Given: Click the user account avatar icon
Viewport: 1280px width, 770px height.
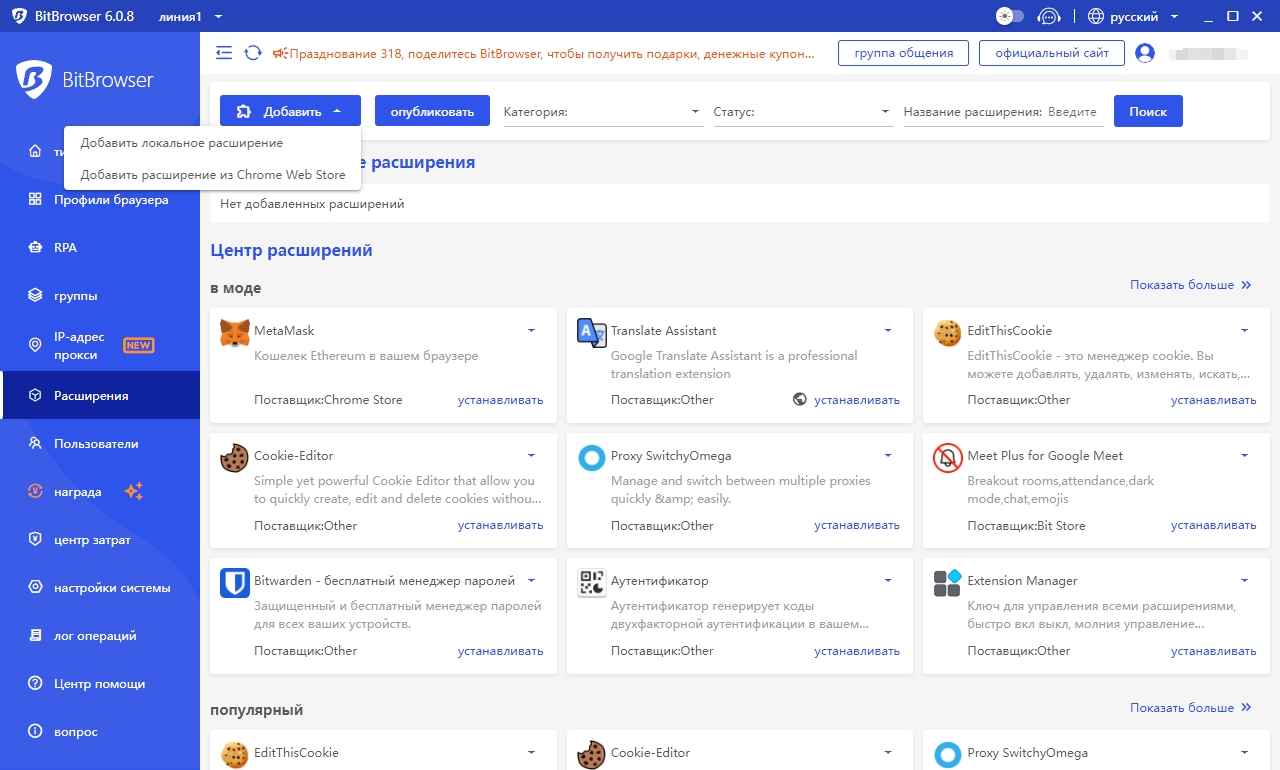Looking at the screenshot, I should click(x=1145, y=53).
